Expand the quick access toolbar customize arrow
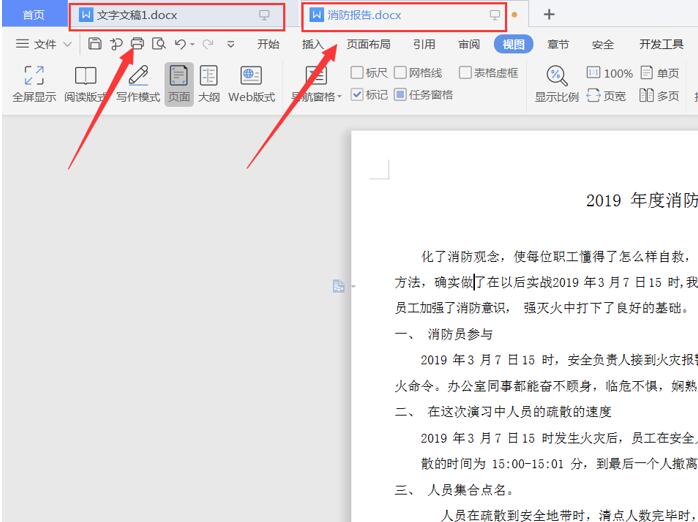The image size is (698, 522). [231, 44]
